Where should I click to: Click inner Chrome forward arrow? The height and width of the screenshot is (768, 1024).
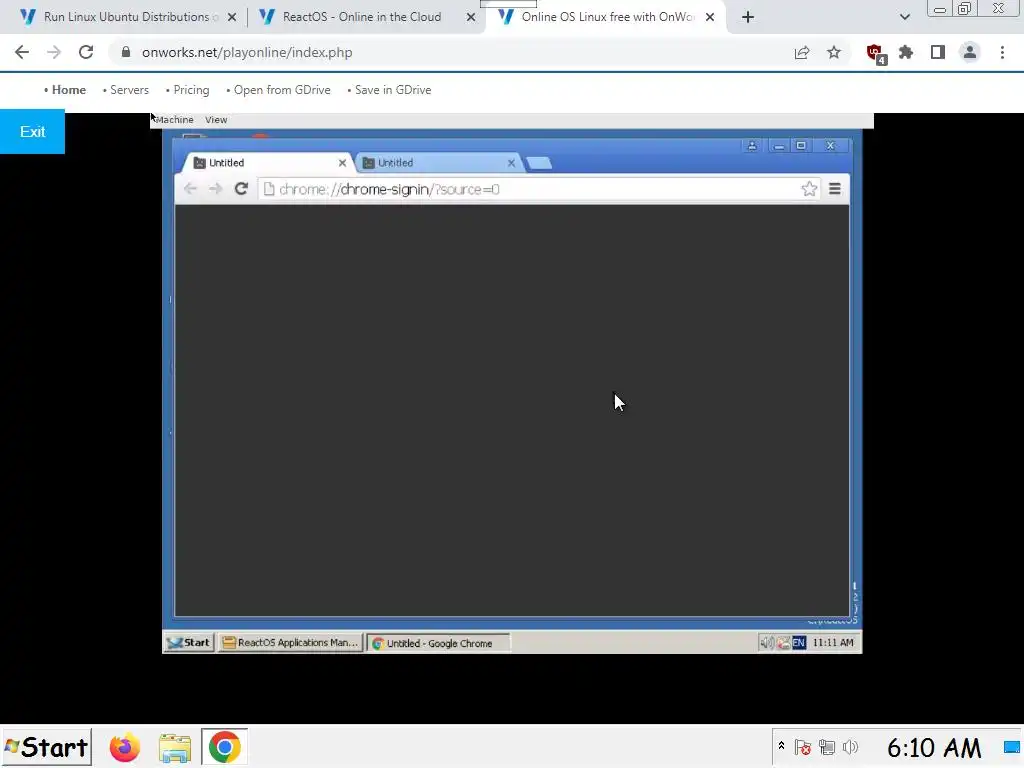[216, 189]
